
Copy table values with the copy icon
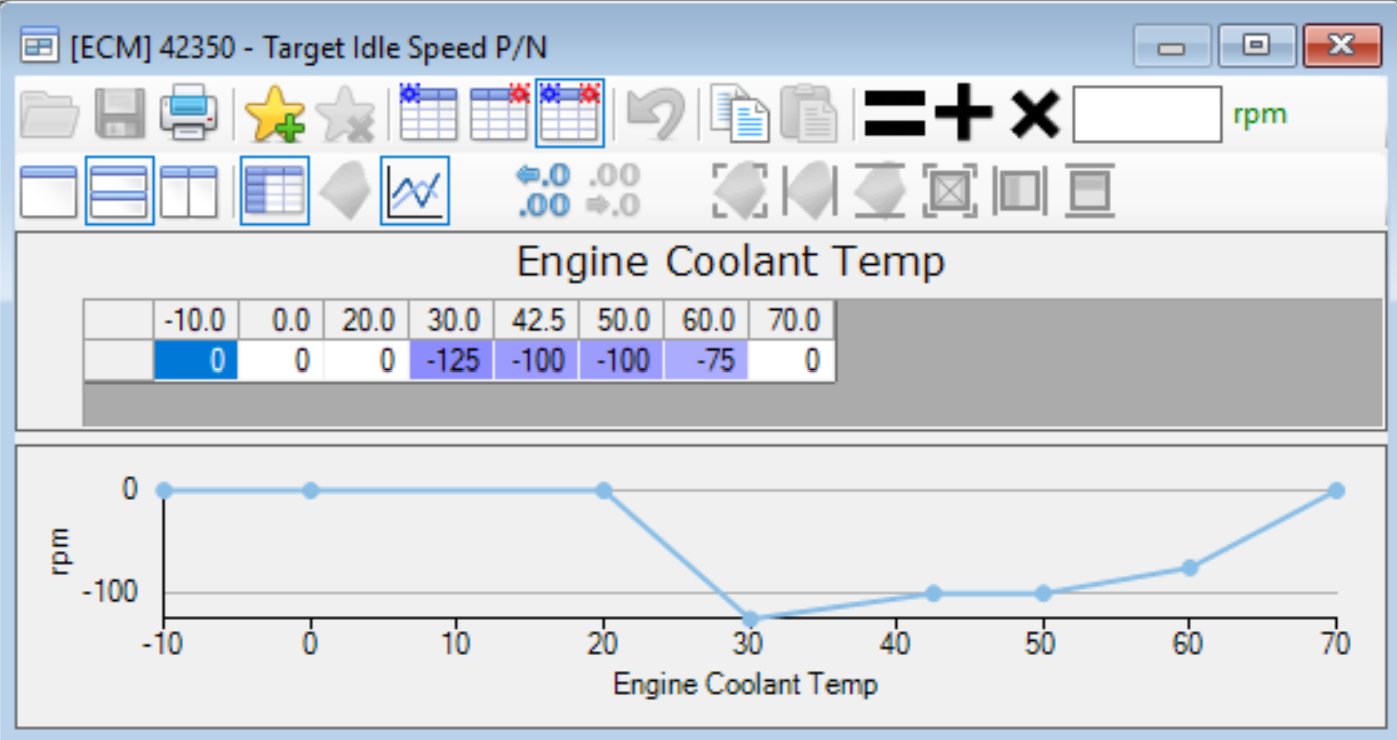click(x=740, y=113)
